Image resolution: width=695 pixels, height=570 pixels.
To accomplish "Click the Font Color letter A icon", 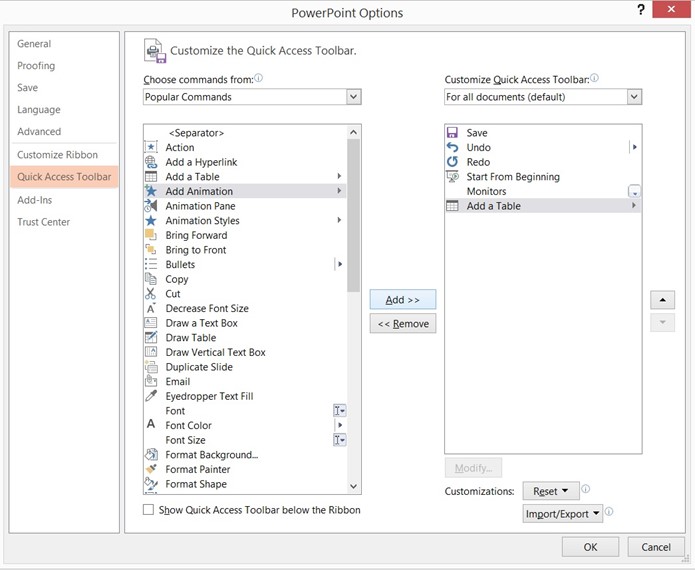I will click(x=151, y=425).
